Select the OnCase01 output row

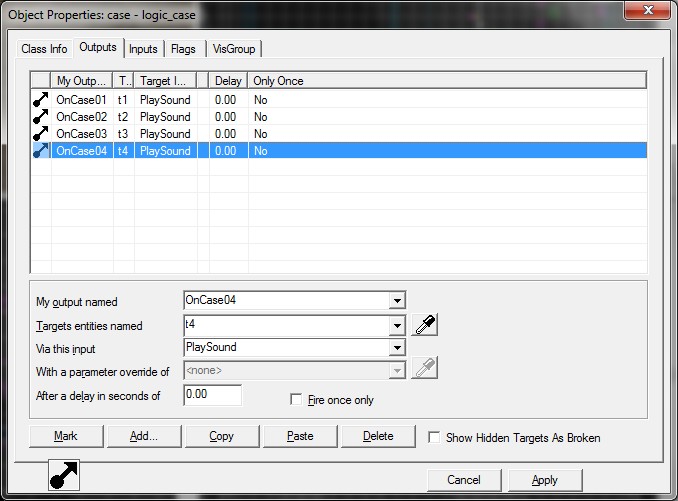(x=339, y=100)
